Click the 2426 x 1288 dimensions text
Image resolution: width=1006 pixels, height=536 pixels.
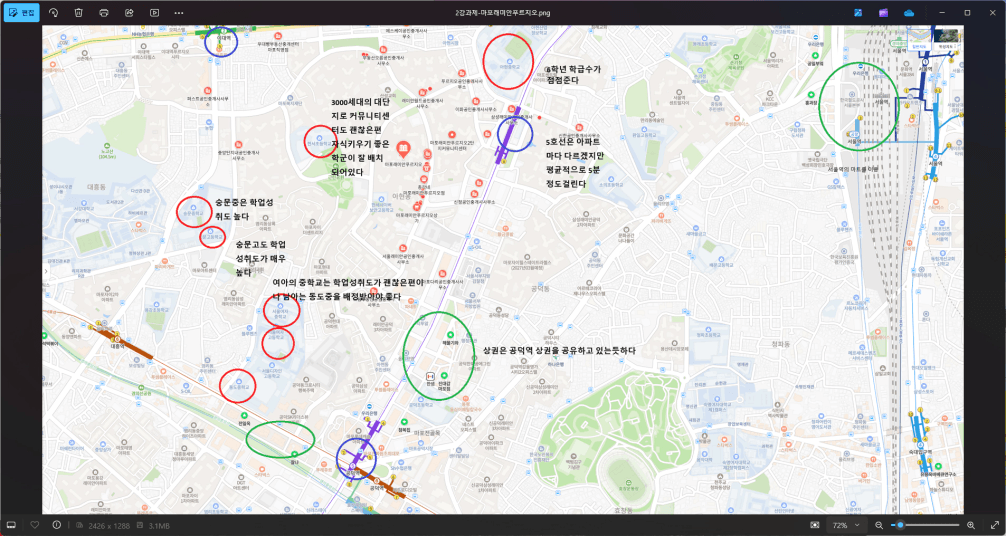111,526
